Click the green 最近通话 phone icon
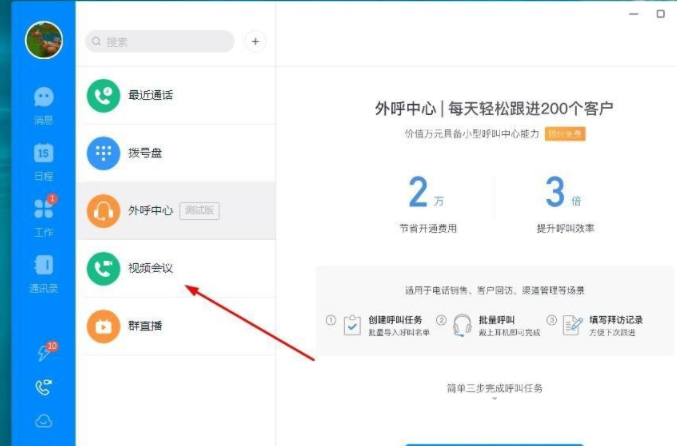The height and width of the screenshot is (446, 677). click(103, 95)
